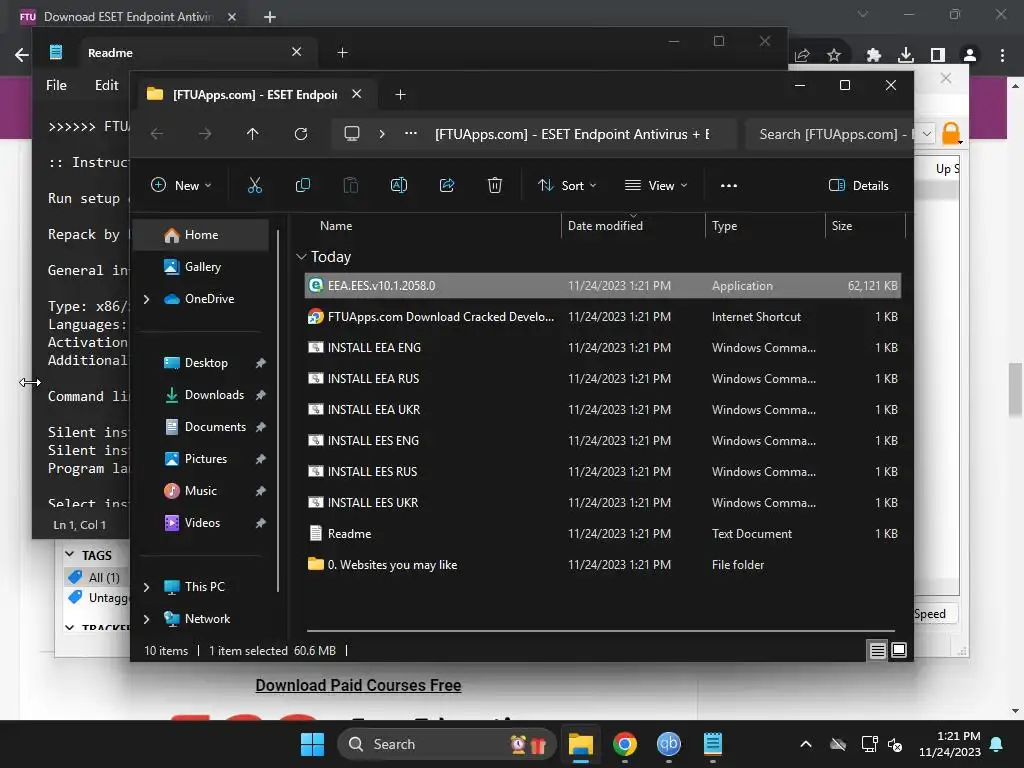The height and width of the screenshot is (768, 1024).
Task: Click the This PC monitor icon in address bar
Action: pos(352,134)
